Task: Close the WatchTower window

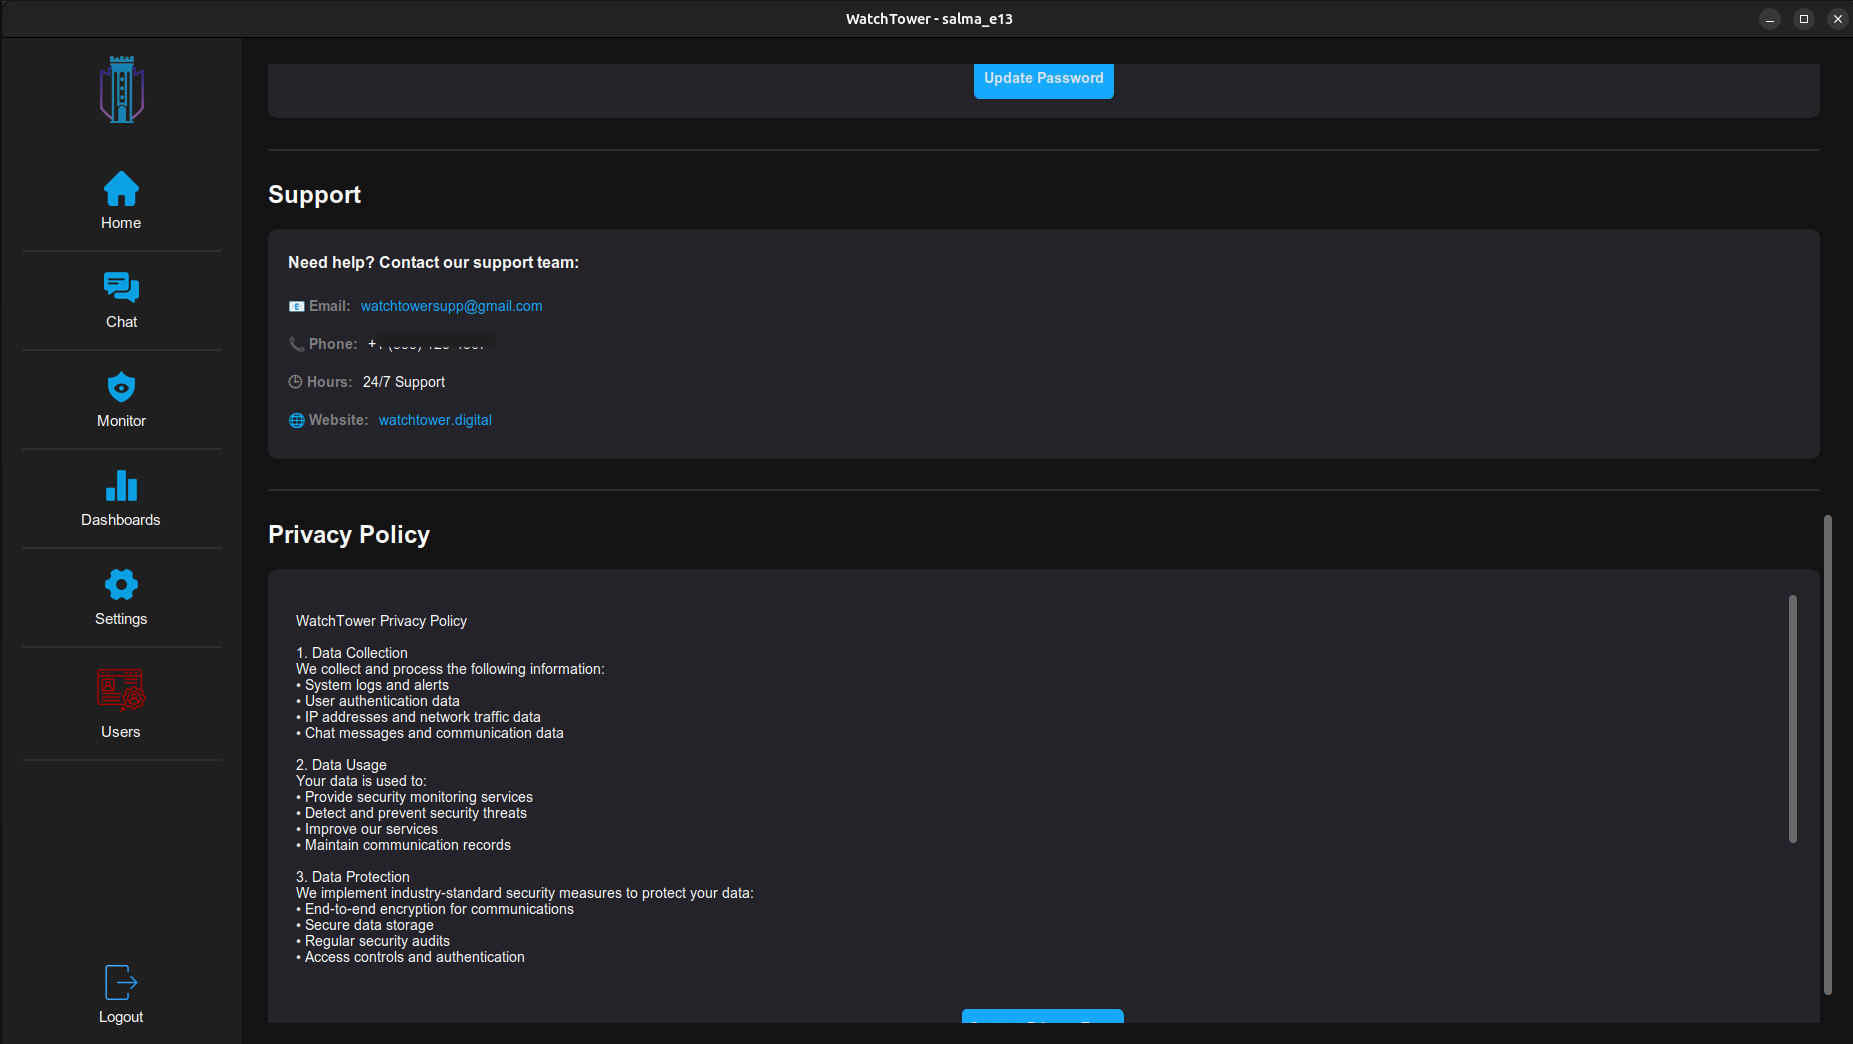Action: pos(1838,19)
